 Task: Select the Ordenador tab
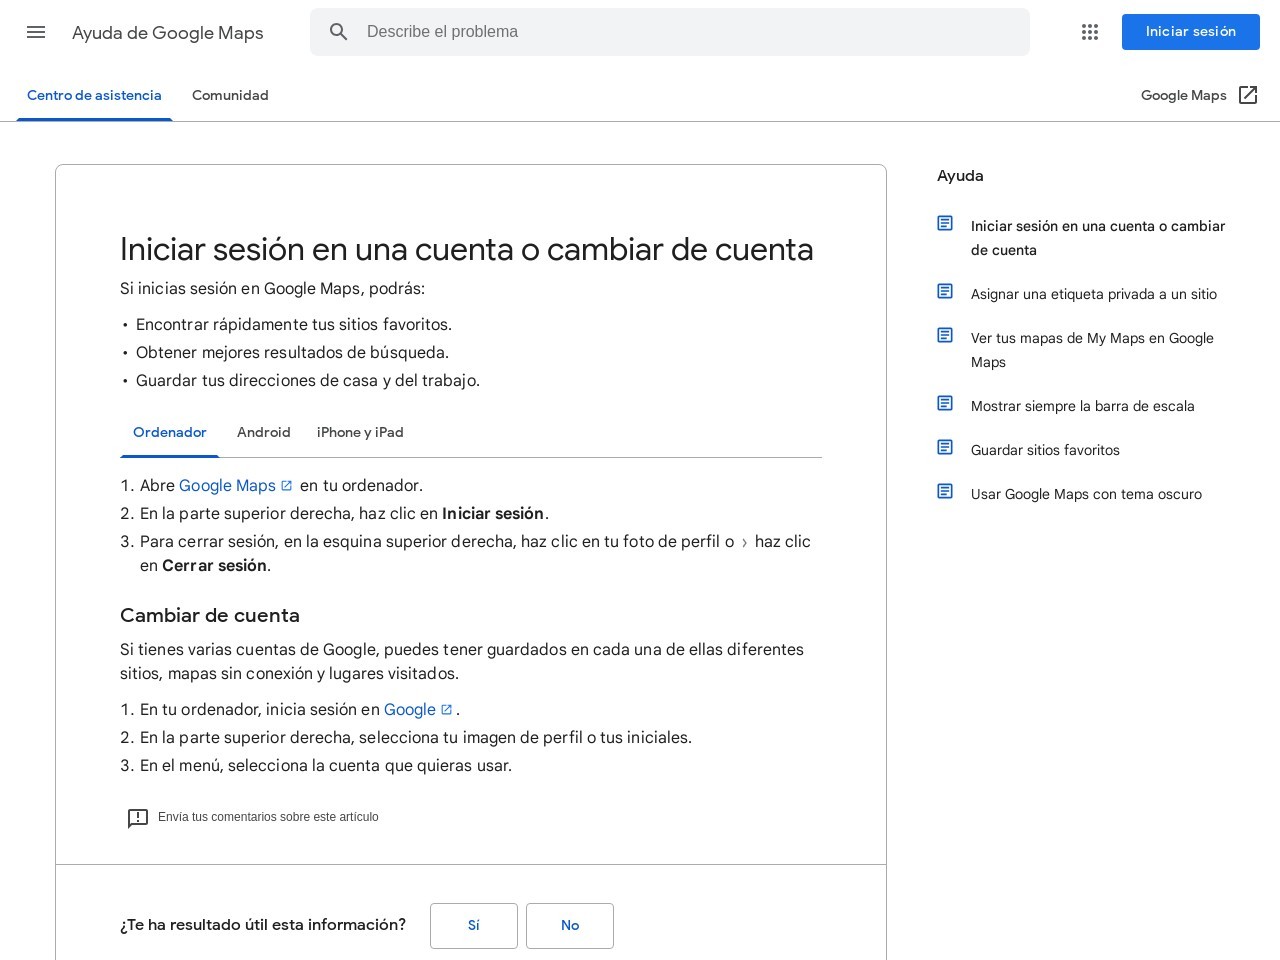[170, 433]
